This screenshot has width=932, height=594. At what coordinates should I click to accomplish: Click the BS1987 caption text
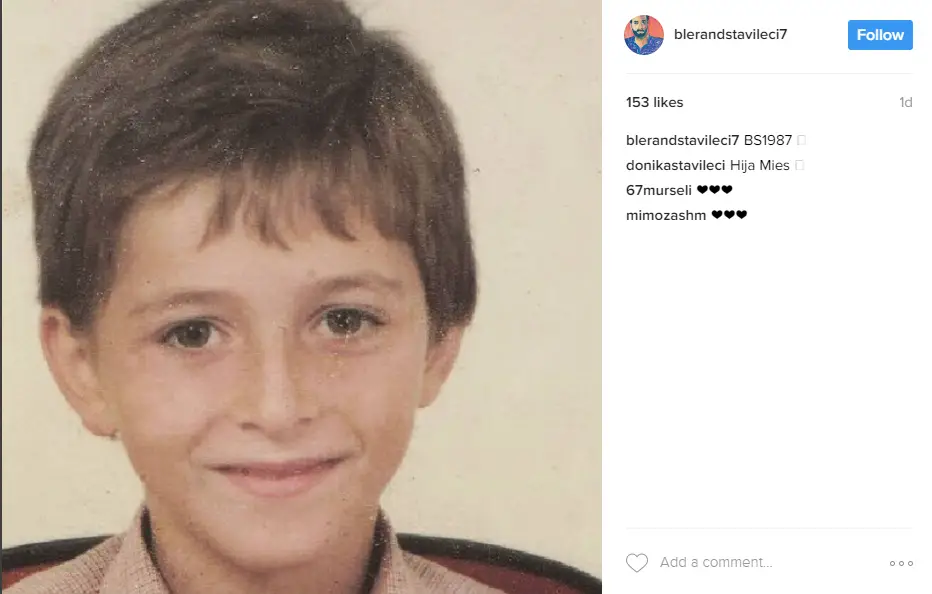[768, 140]
